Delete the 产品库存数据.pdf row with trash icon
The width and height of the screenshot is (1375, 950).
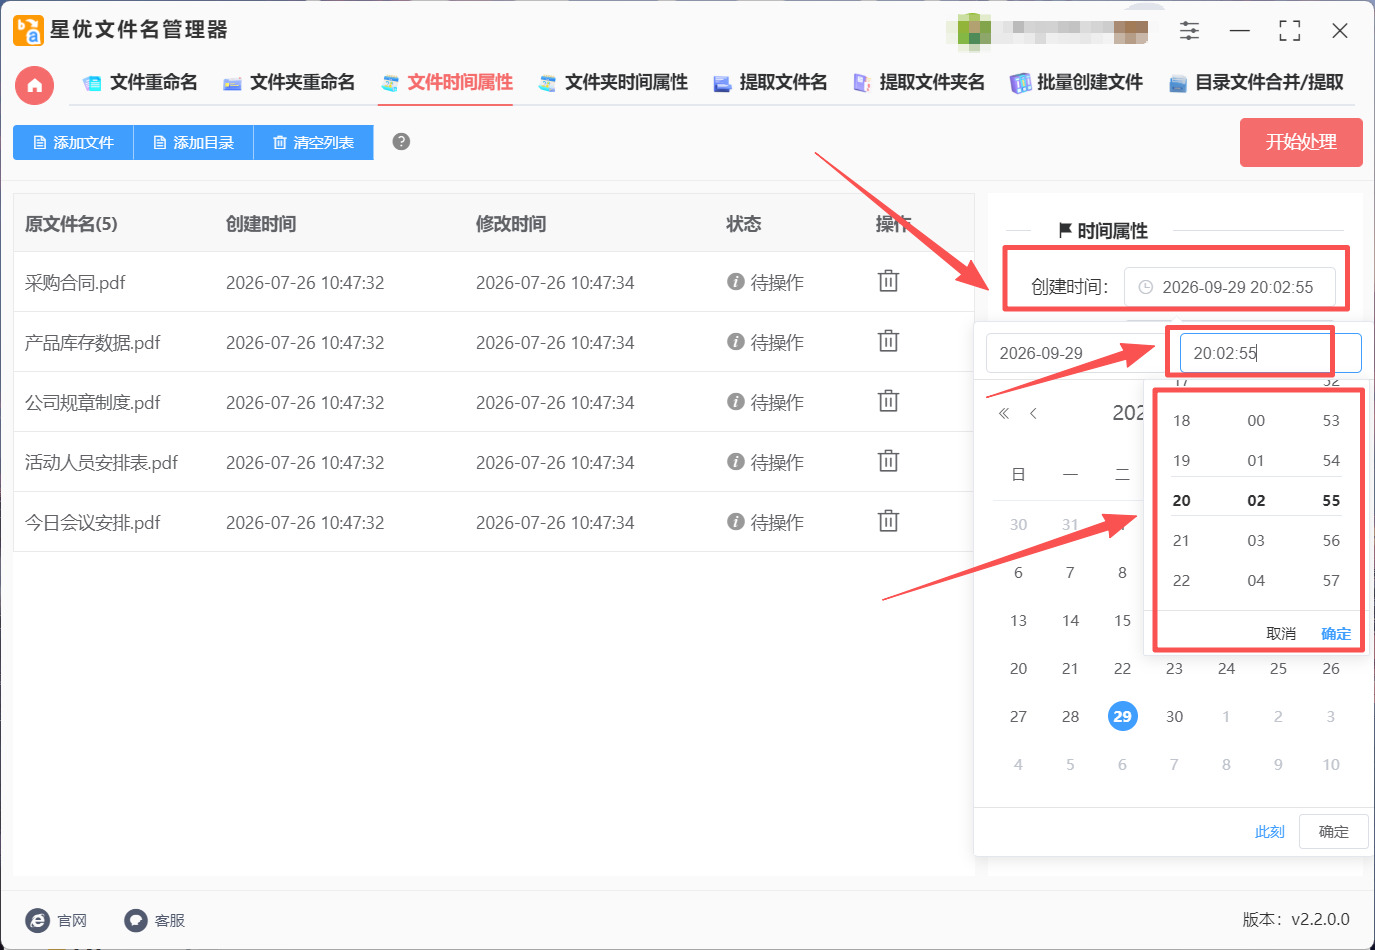point(888,341)
